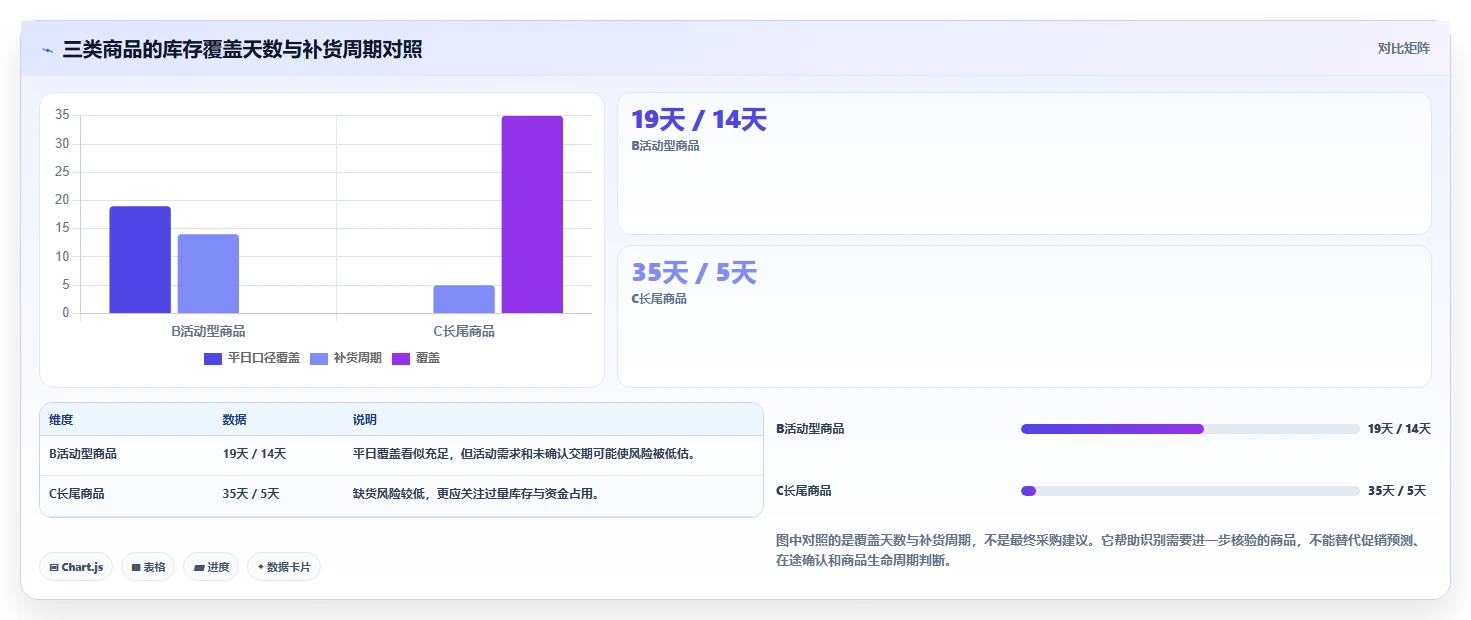The height and width of the screenshot is (620, 1471).
Task: Click the 19天 / 14天 card value
Action: coord(699,120)
